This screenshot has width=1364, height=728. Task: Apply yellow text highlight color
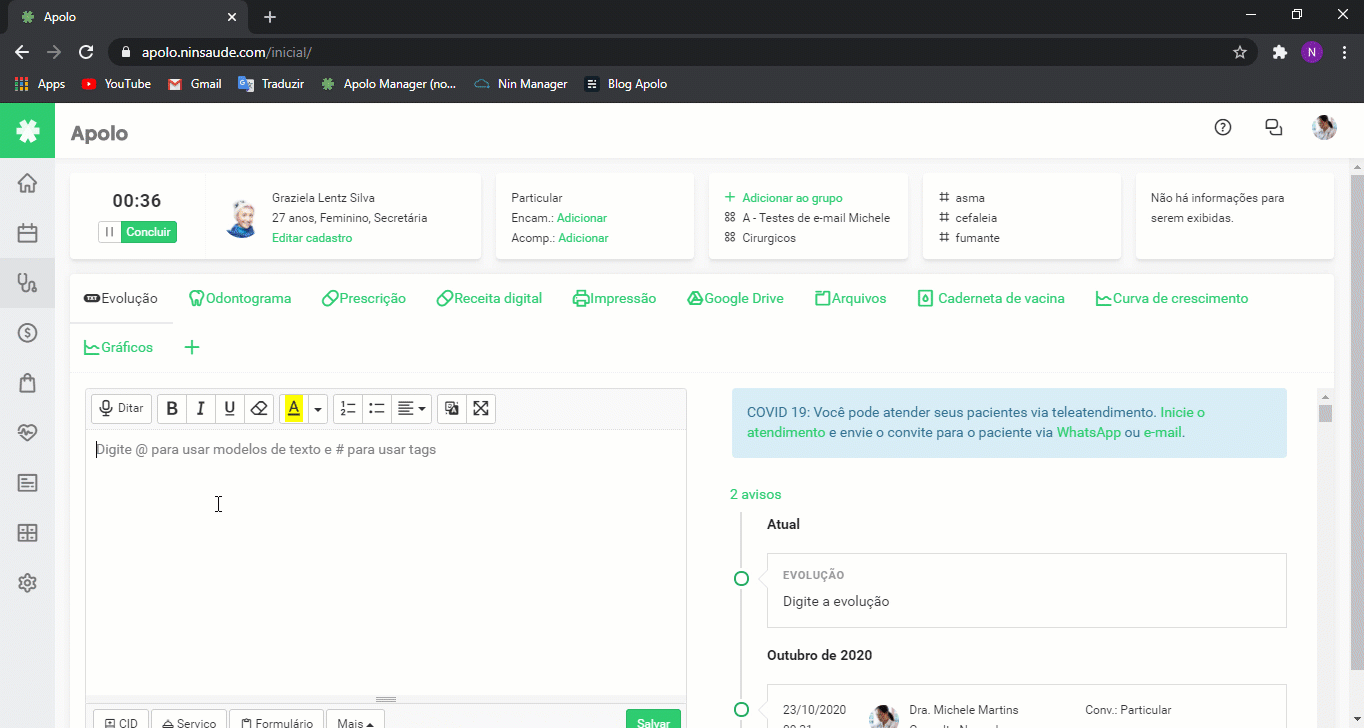pyautogui.click(x=294, y=408)
